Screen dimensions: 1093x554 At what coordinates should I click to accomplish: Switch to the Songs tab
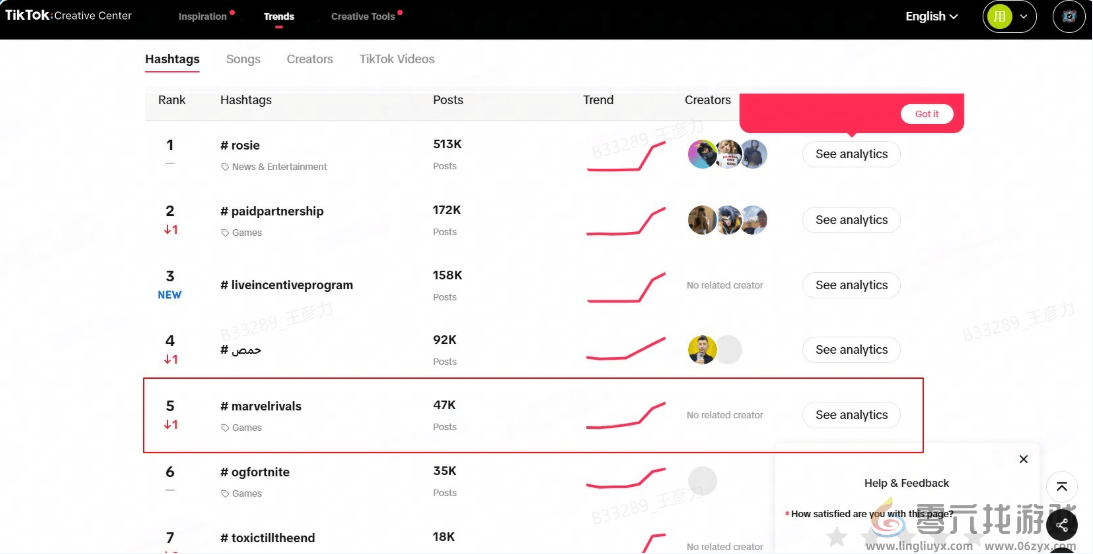click(x=243, y=59)
